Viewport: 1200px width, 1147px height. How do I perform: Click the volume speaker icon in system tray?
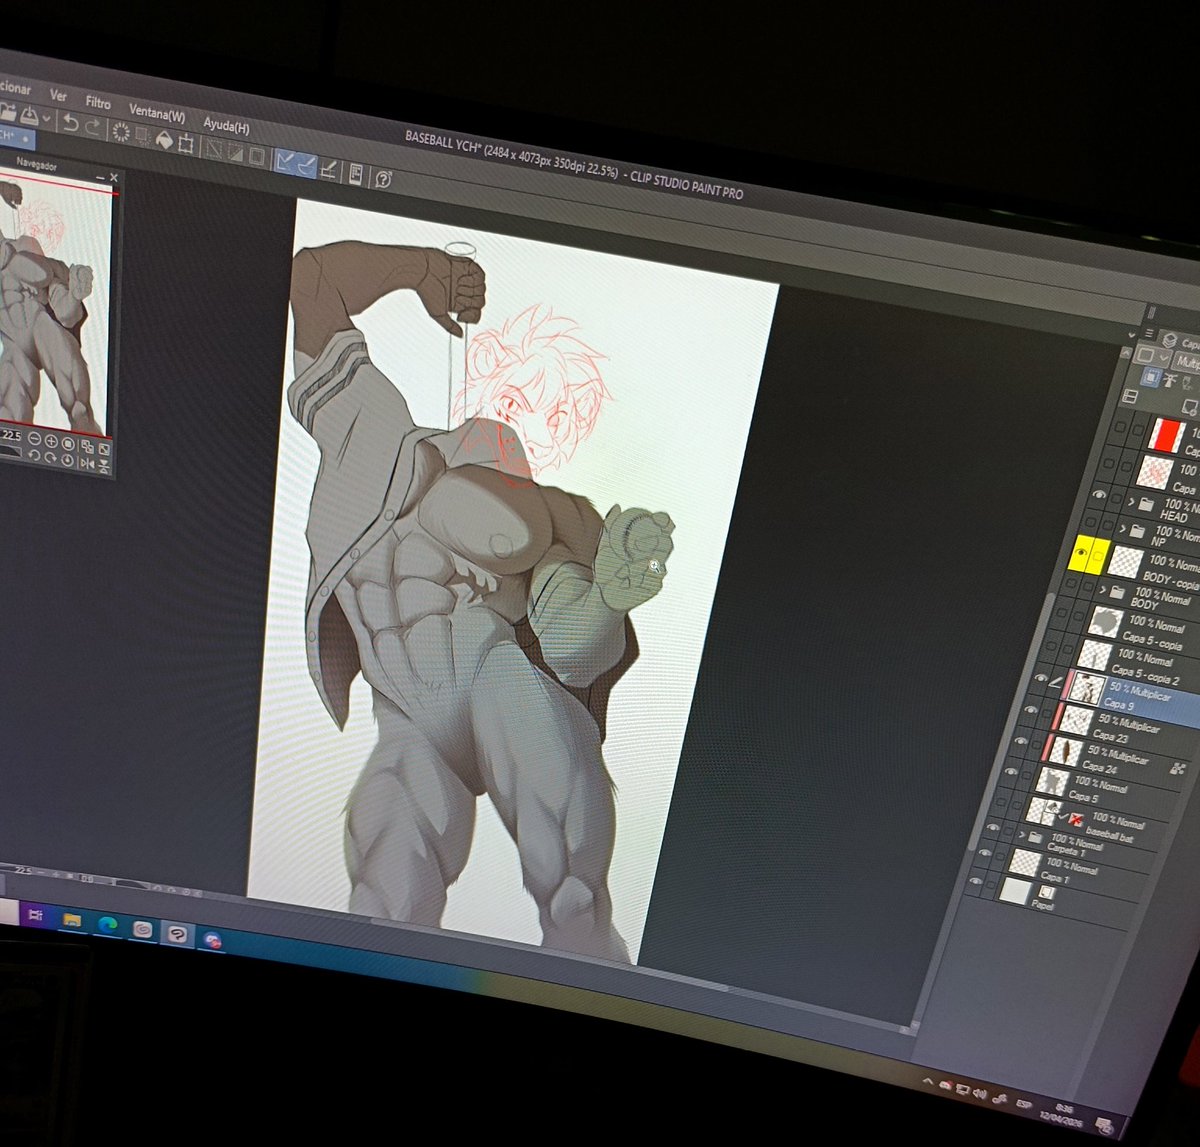(981, 1094)
